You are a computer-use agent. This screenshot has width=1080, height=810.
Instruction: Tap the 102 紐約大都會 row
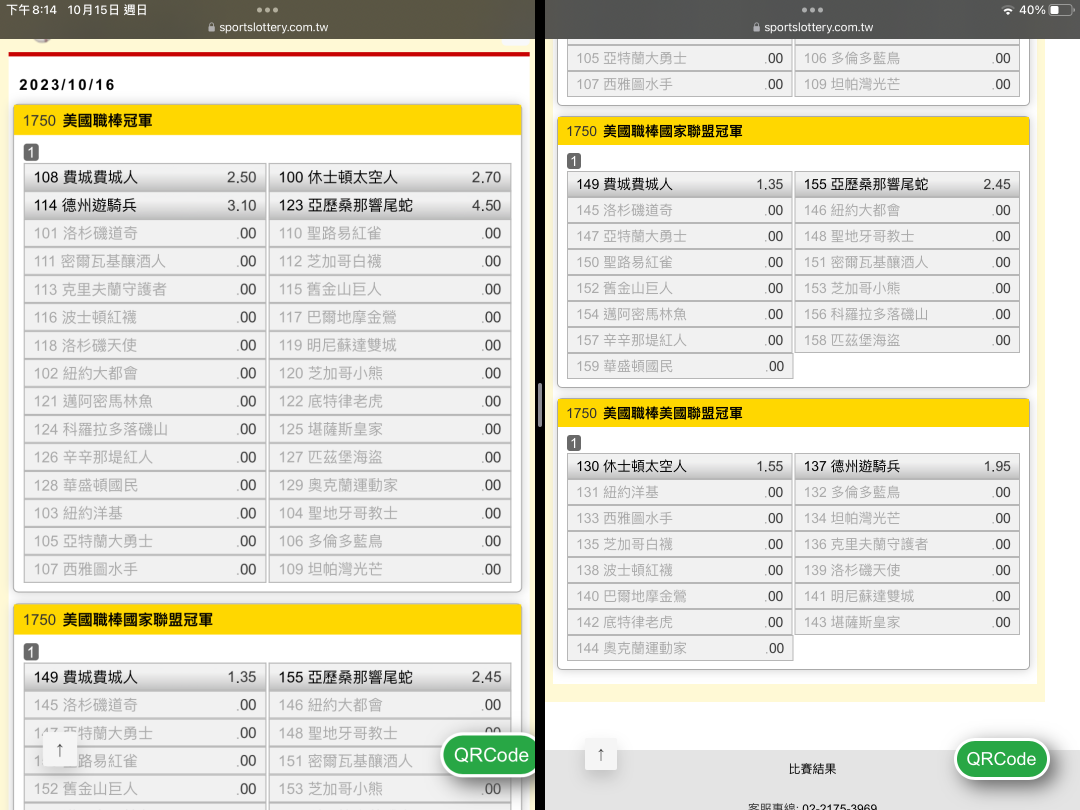(x=145, y=373)
